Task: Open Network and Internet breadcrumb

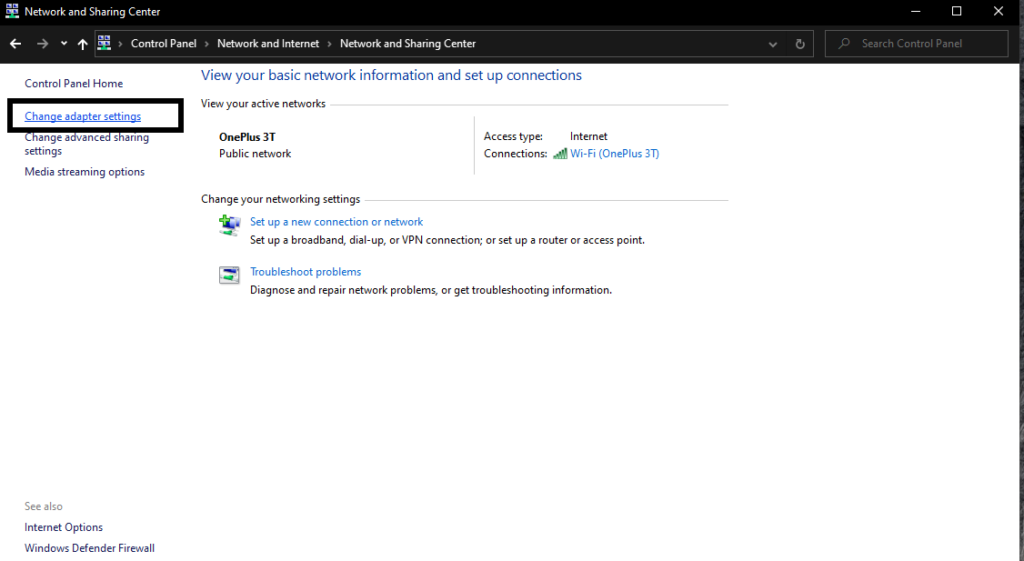Action: click(x=268, y=43)
